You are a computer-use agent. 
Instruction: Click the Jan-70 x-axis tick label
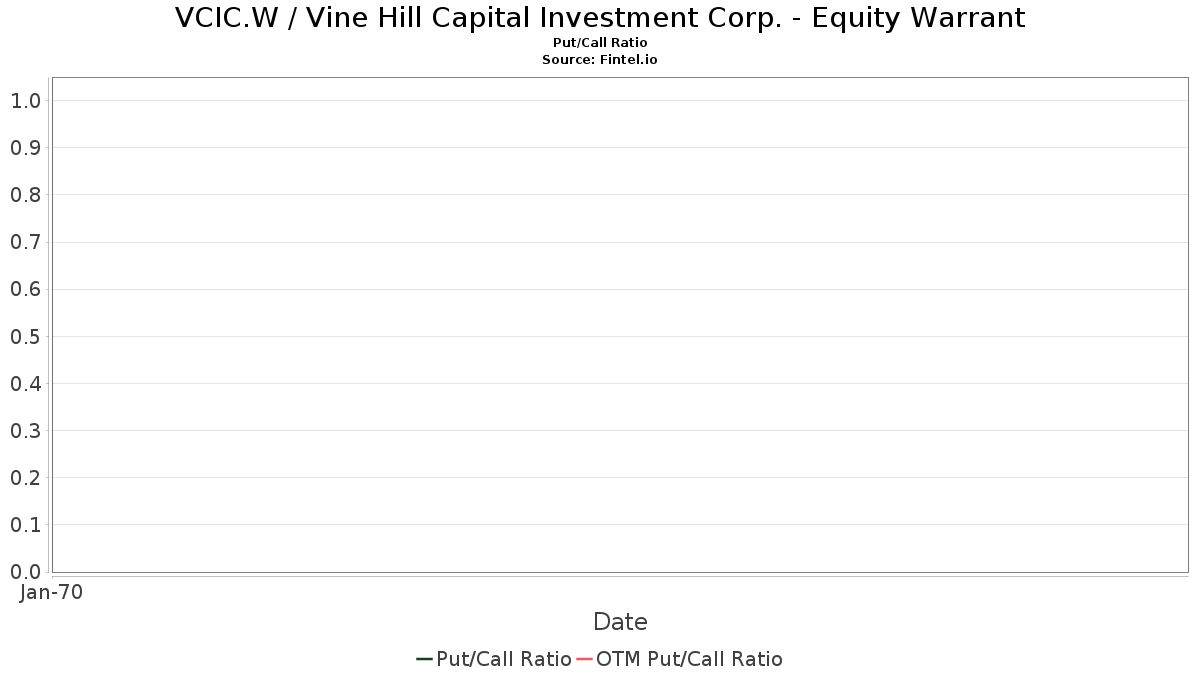click(x=52, y=593)
